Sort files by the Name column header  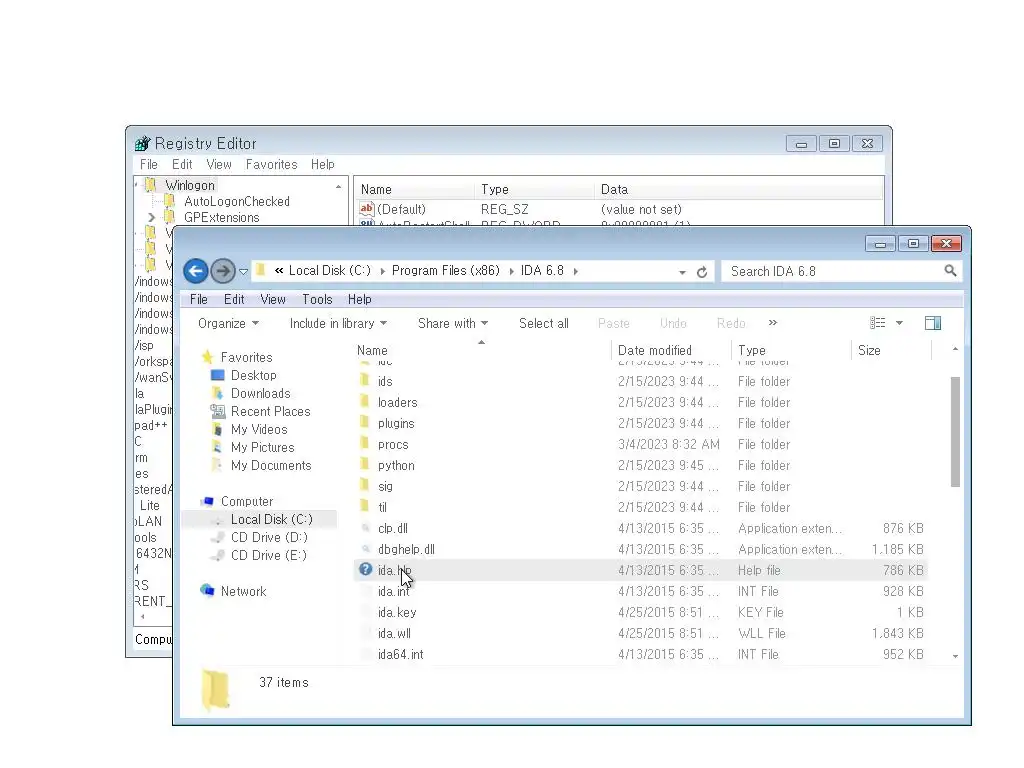tap(483, 350)
